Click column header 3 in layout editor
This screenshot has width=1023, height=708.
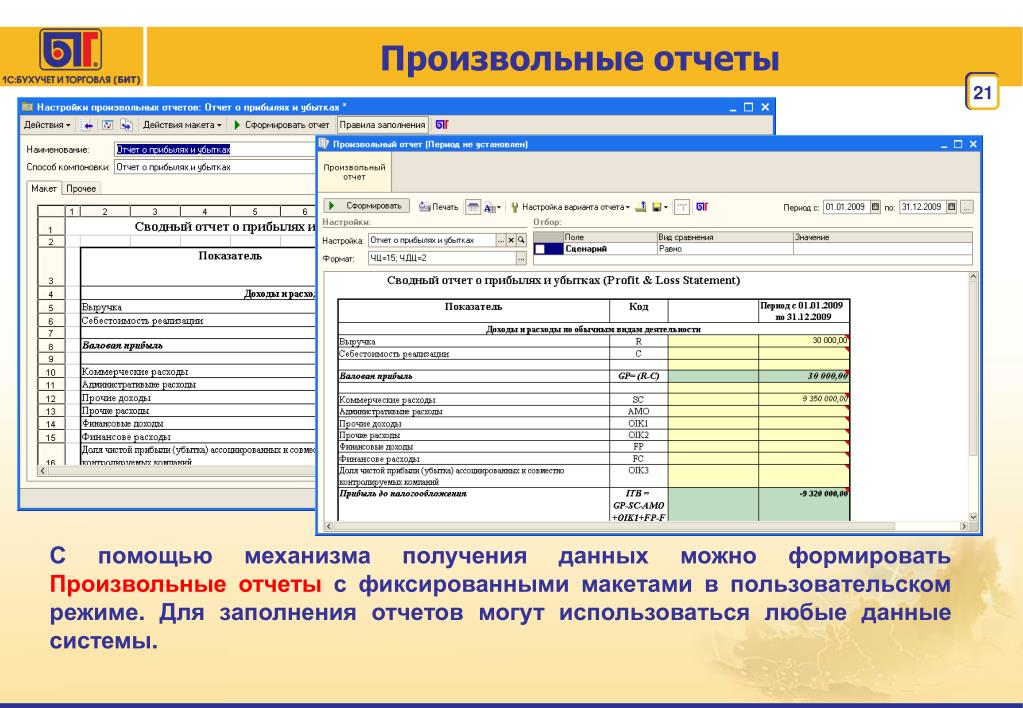(155, 211)
